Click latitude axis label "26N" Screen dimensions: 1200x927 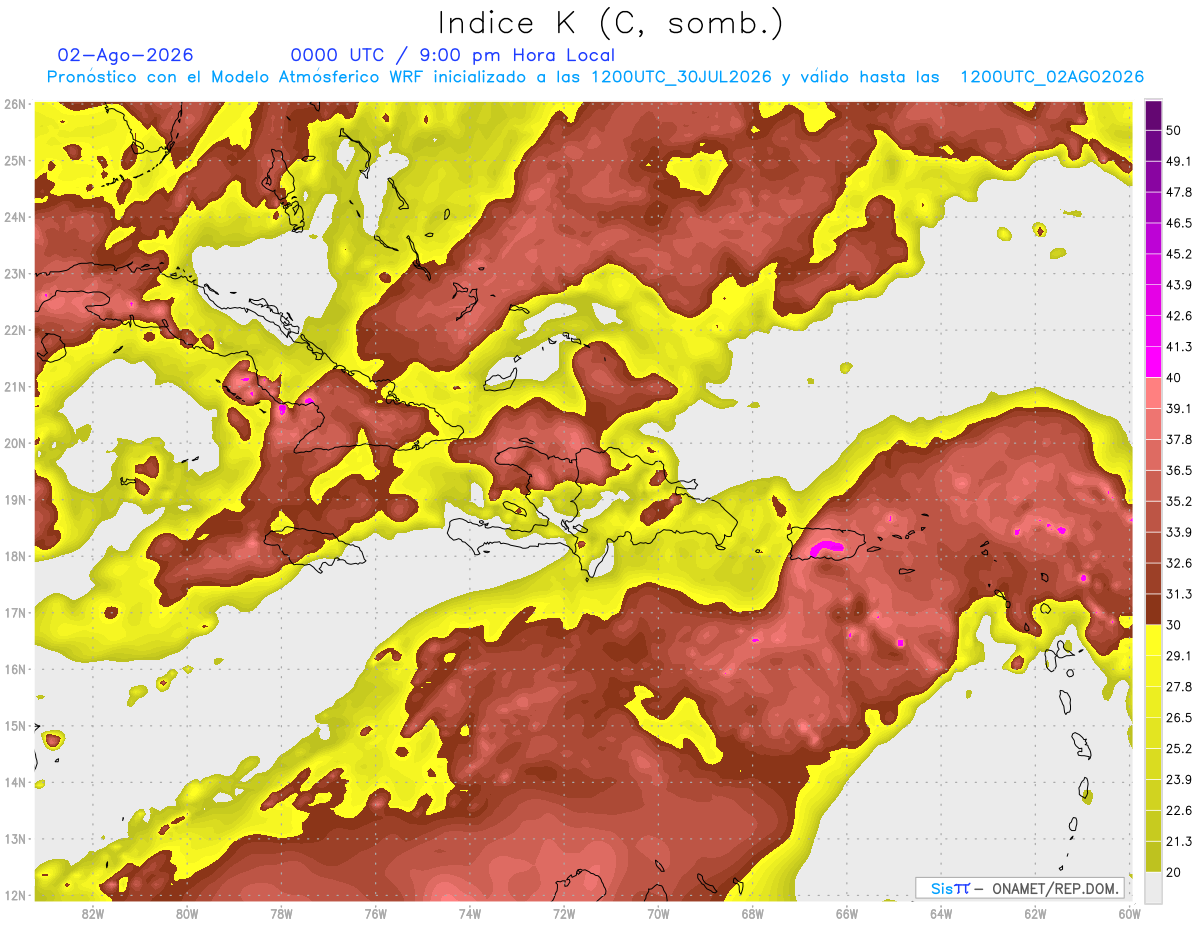(x=15, y=104)
